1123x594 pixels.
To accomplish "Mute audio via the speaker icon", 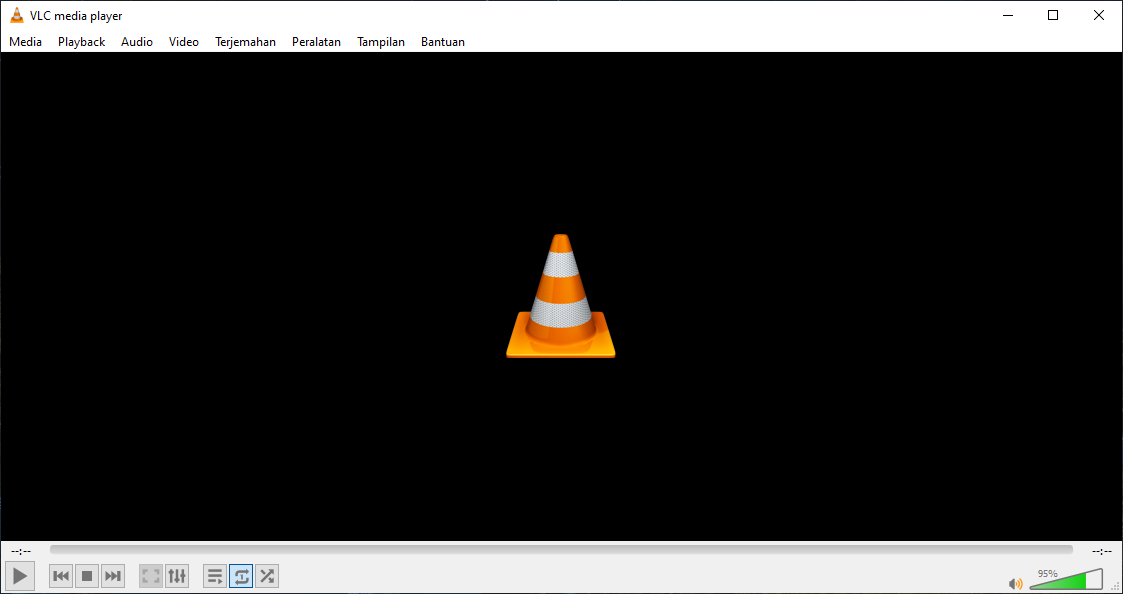I will tap(1015, 582).
